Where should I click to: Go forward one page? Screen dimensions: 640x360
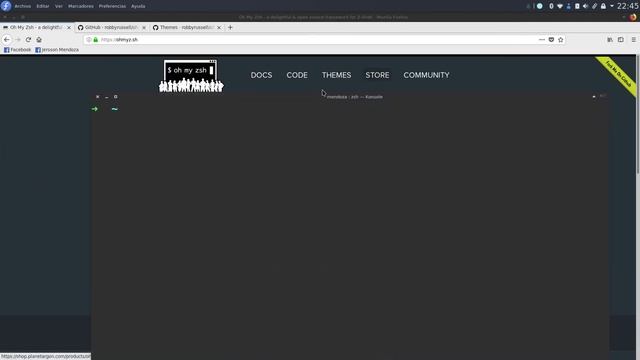18,40
